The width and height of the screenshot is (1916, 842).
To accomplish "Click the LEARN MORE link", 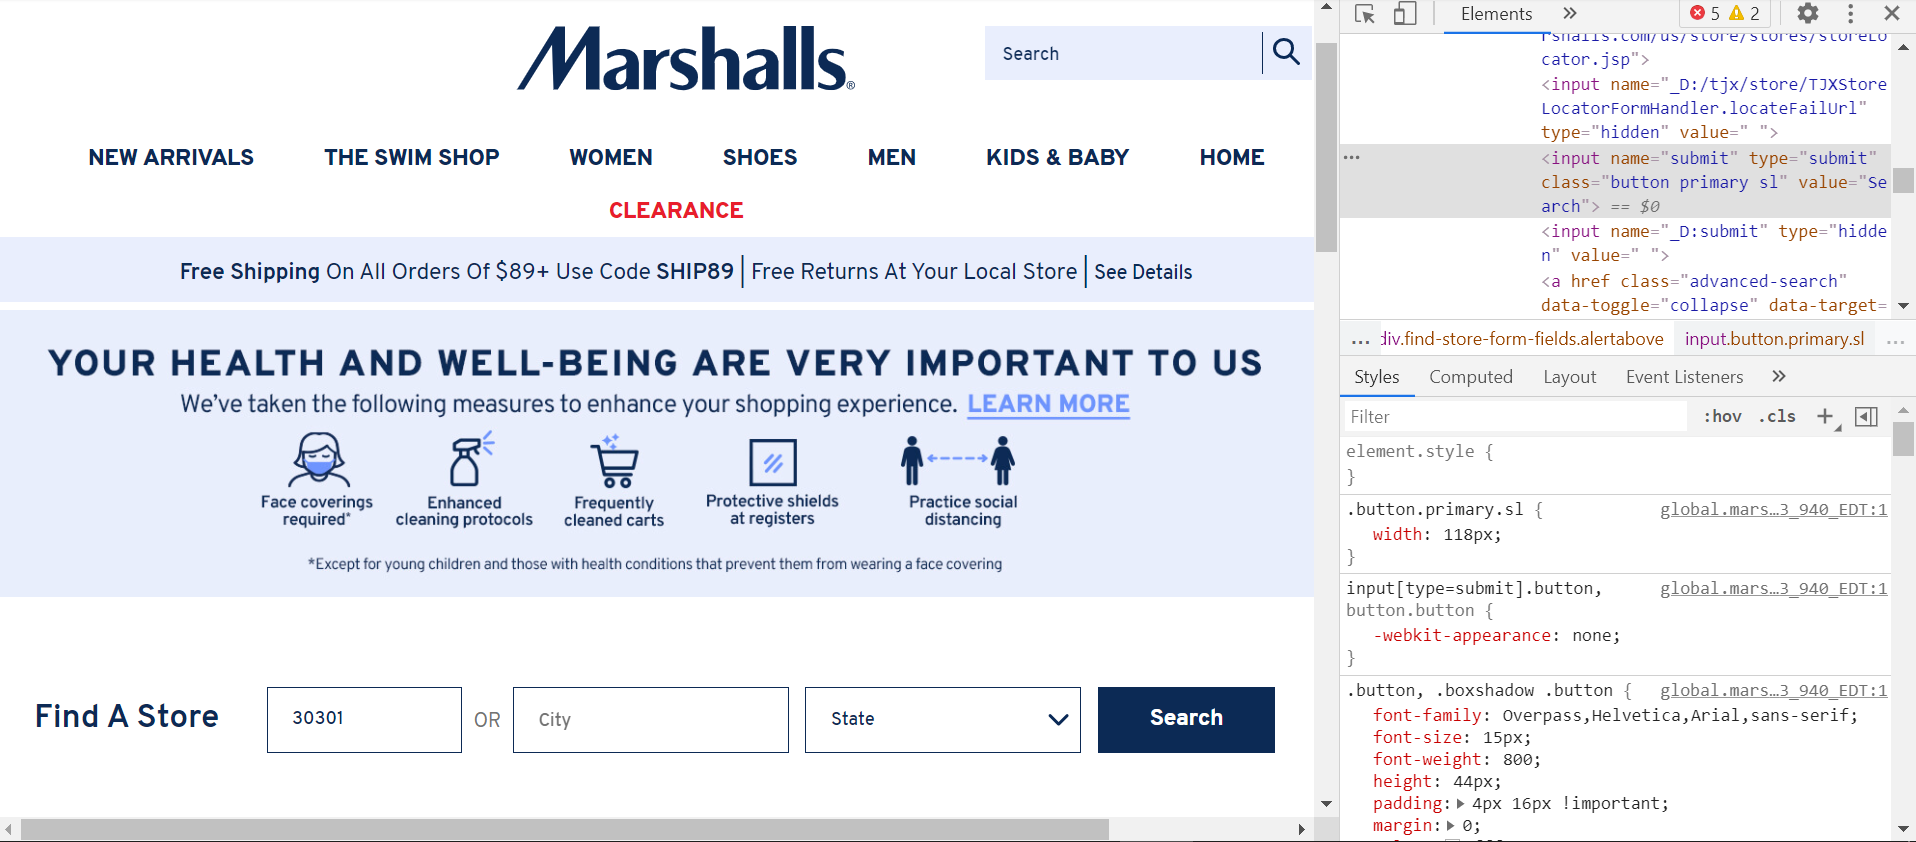I will click(1048, 404).
